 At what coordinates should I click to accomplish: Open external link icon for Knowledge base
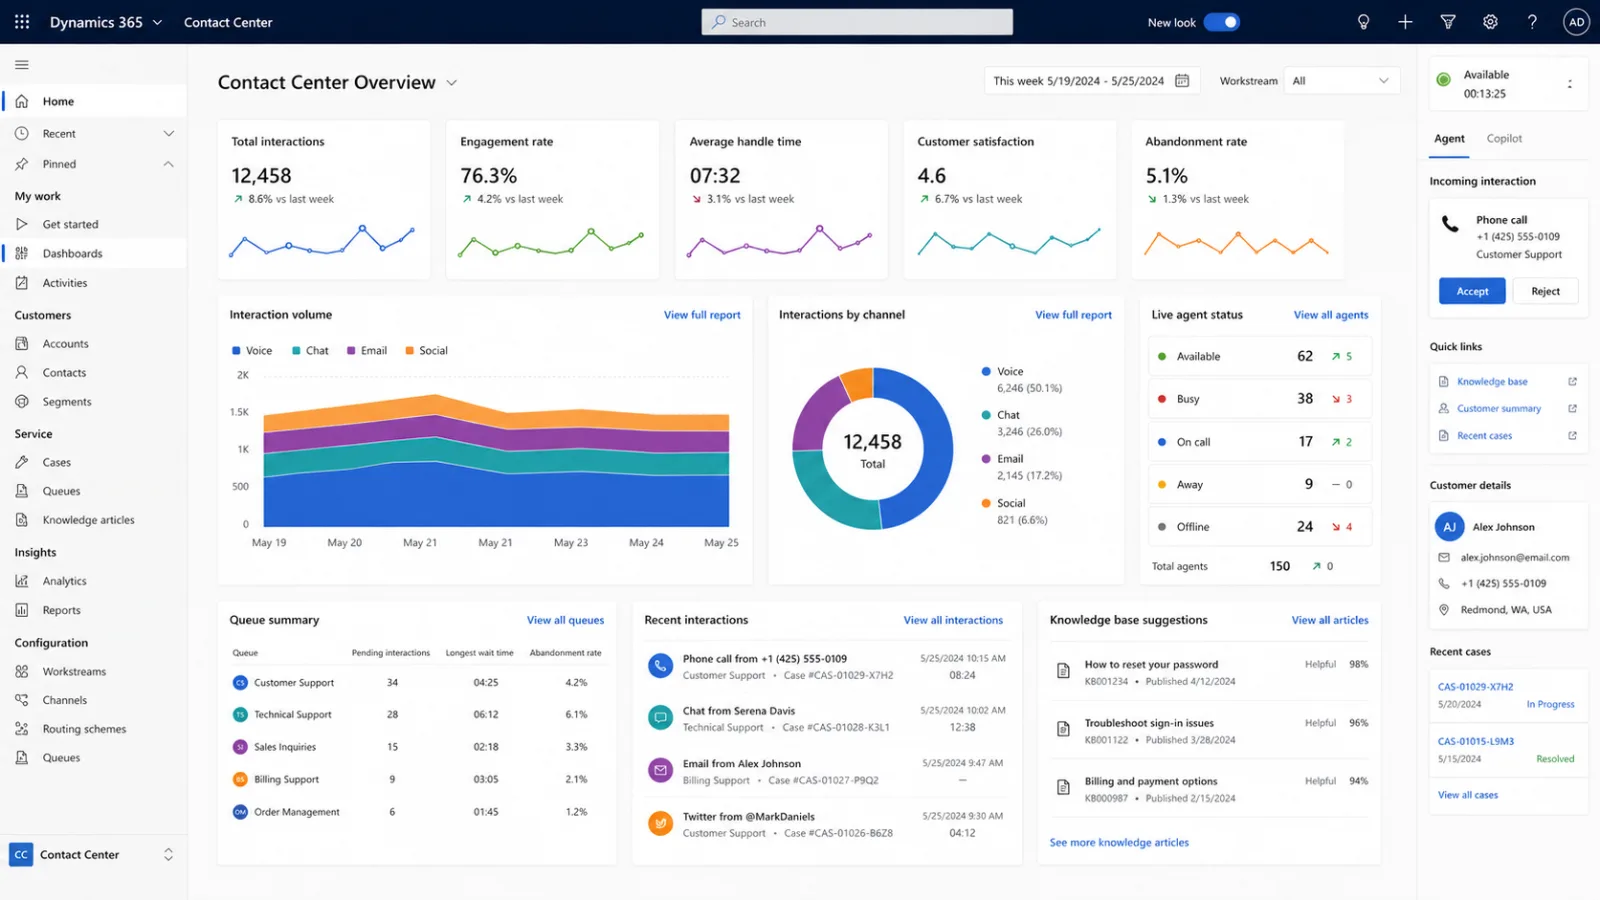tap(1572, 382)
